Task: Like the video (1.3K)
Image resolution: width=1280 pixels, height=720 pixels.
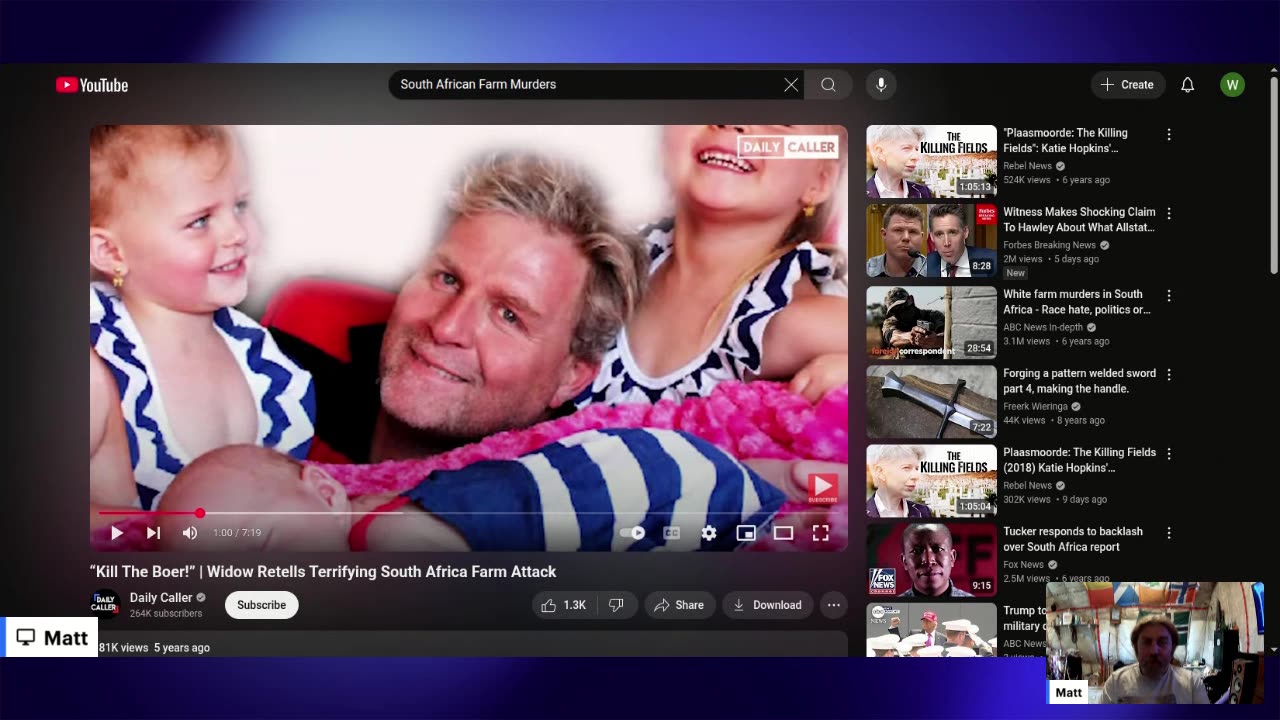Action: pos(563,605)
